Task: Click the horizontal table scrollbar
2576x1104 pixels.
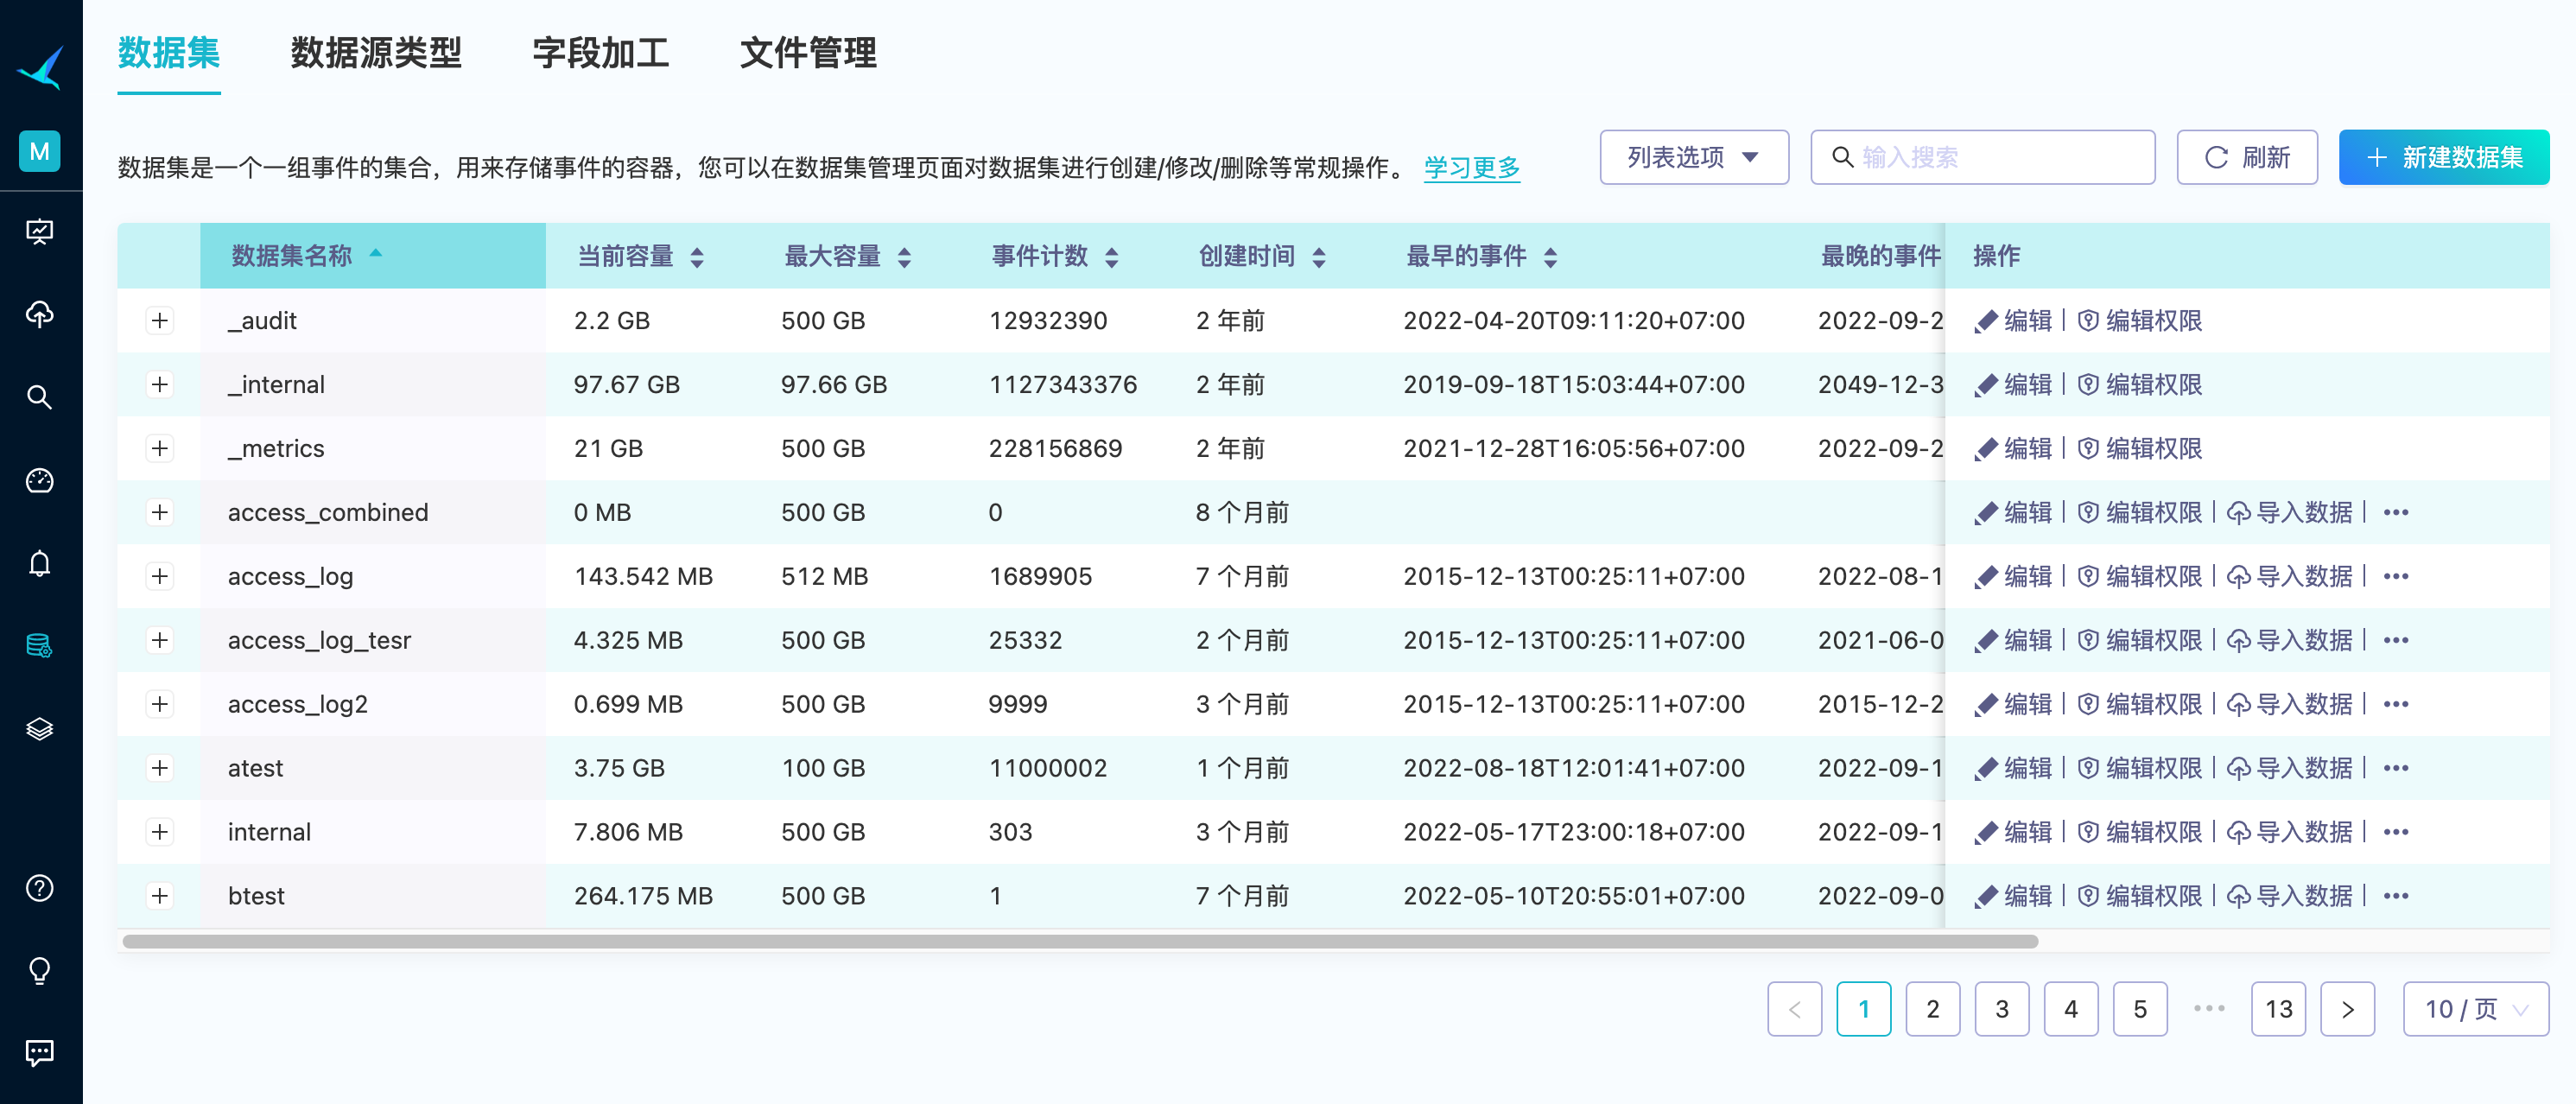Action: point(1080,941)
